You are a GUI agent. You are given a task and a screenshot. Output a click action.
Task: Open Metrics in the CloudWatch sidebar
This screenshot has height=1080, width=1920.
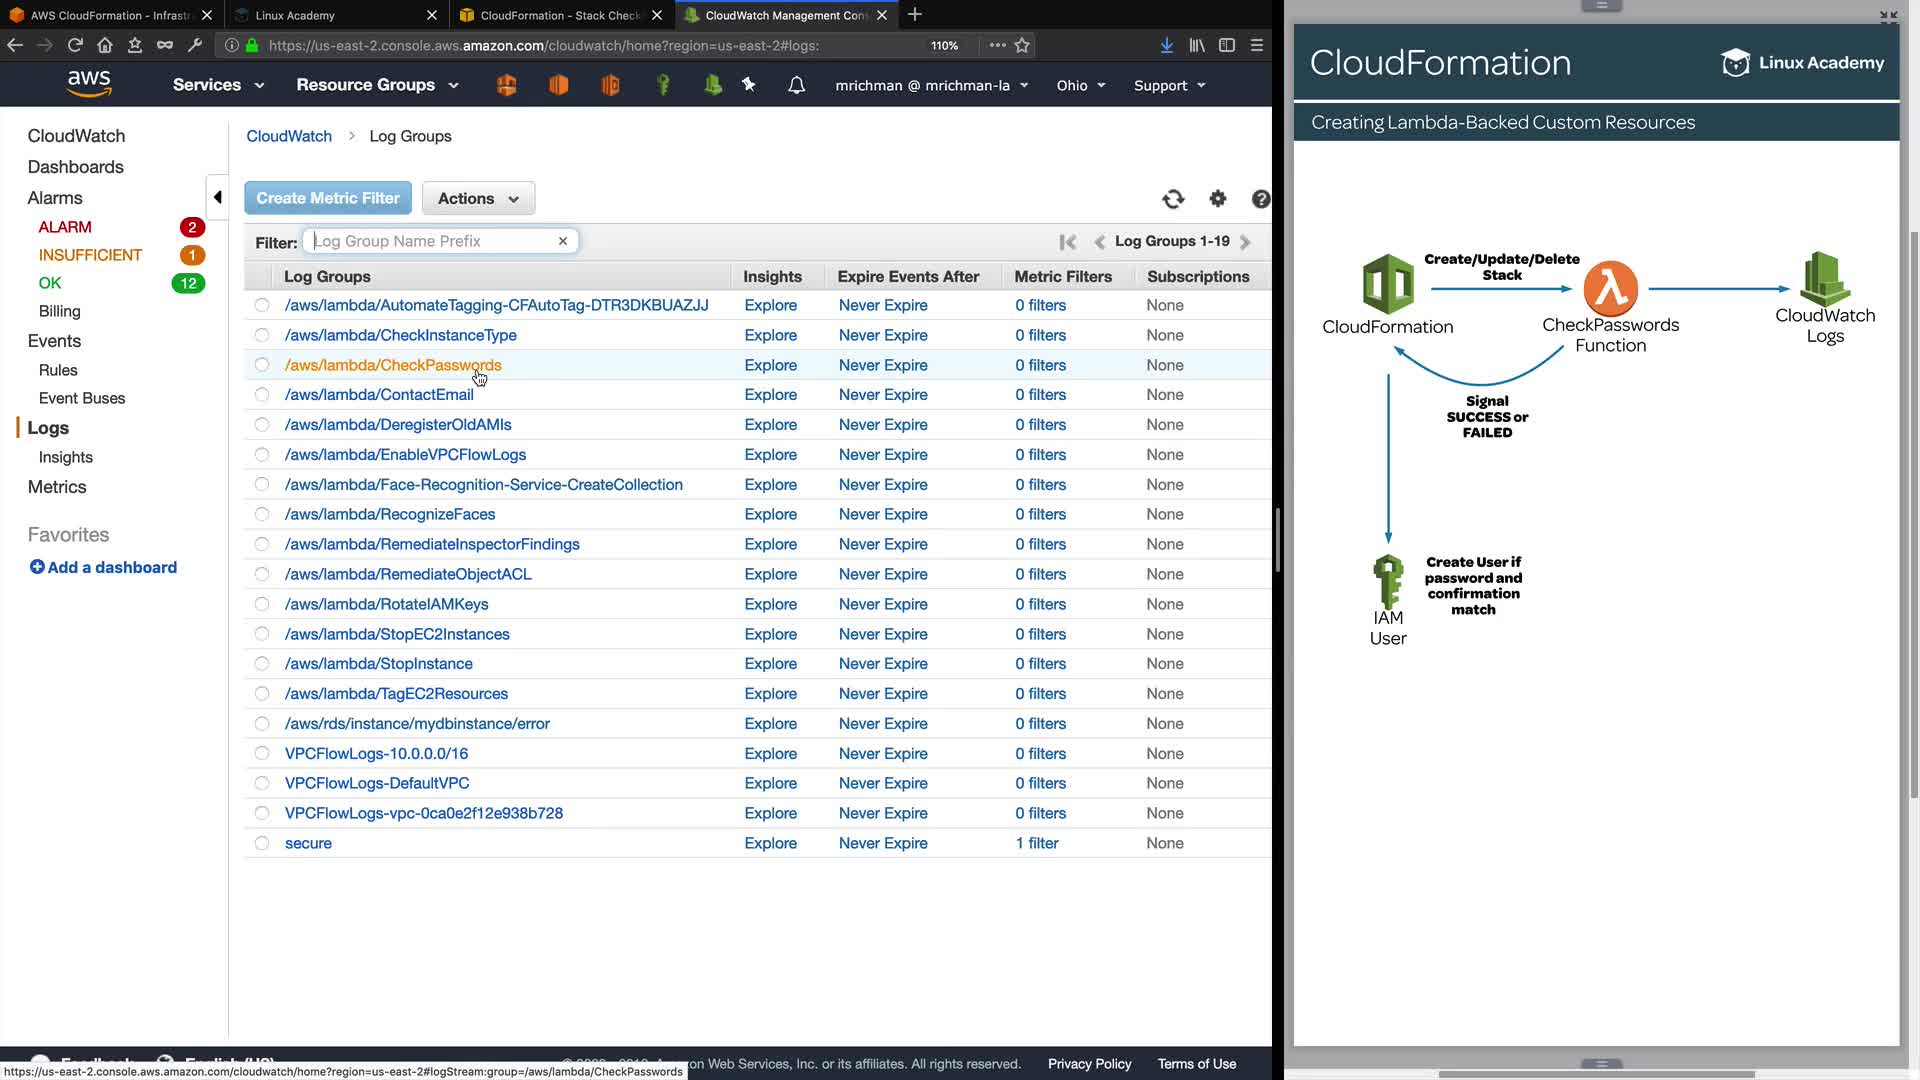point(57,487)
